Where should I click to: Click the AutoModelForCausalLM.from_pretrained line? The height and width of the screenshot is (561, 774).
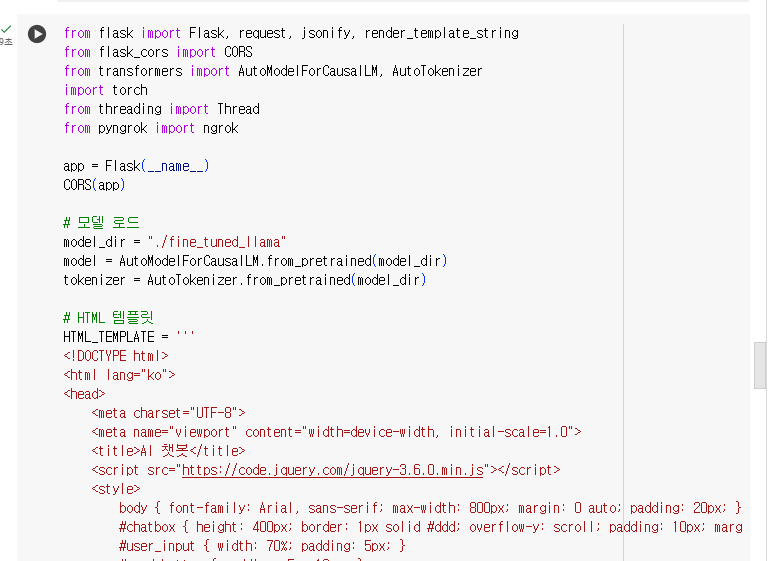255,261
